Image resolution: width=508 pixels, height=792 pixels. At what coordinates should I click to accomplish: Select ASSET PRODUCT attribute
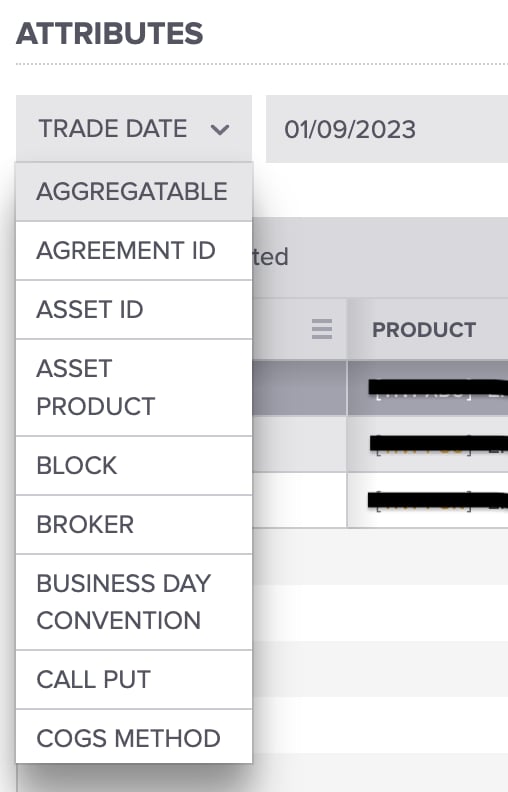pyautogui.click(x=134, y=387)
